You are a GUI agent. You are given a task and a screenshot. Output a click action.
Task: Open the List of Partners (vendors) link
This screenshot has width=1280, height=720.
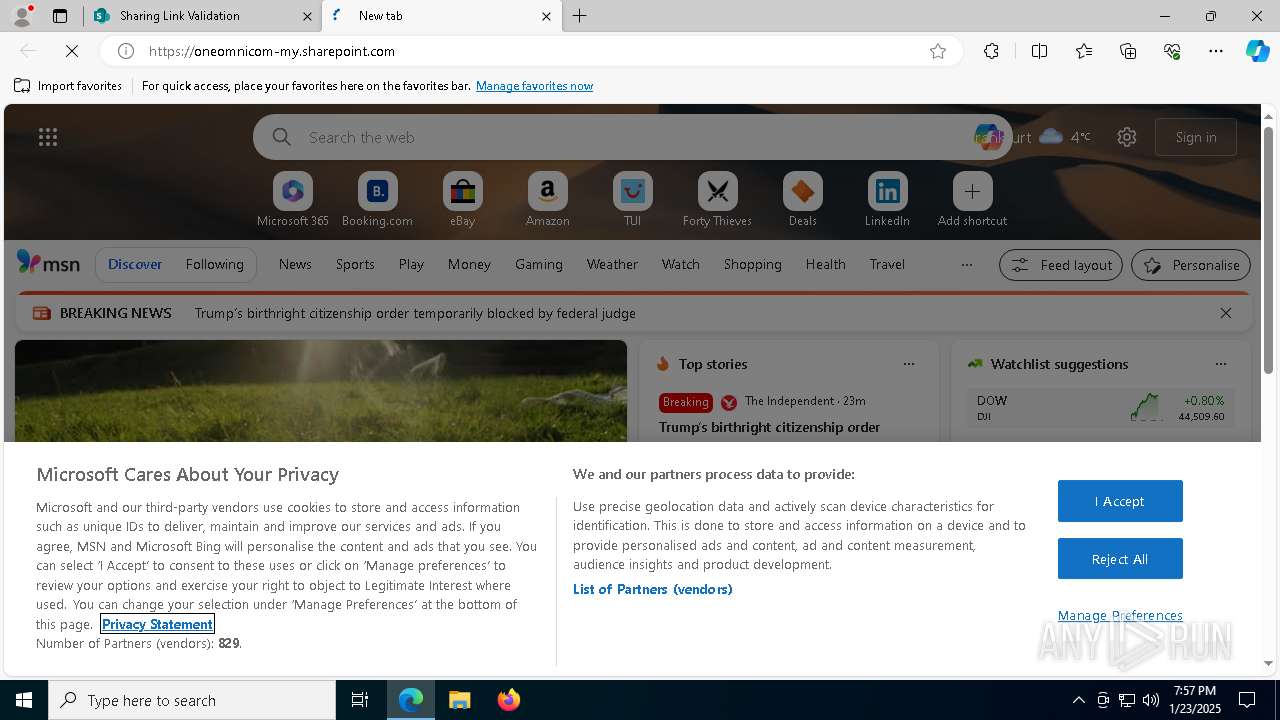(653, 589)
